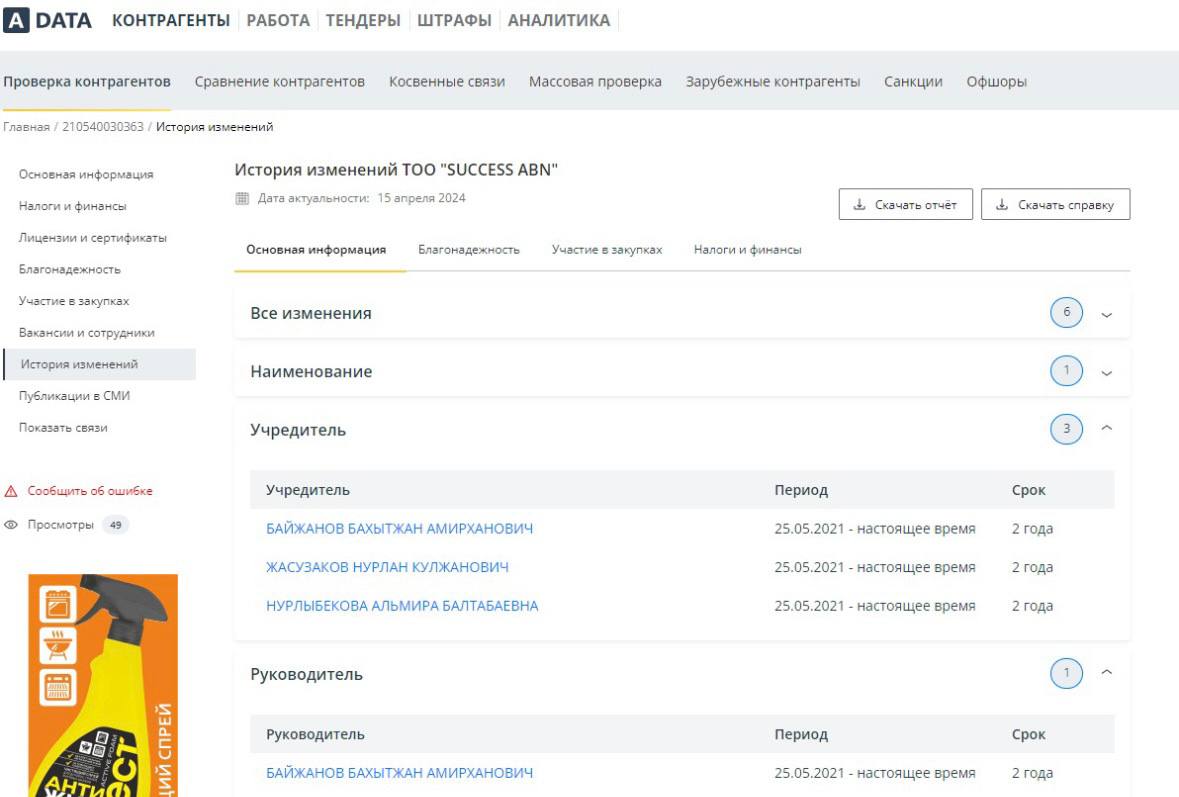Click the views counter badge 49
This screenshot has height=797, width=1179.
[x=116, y=525]
